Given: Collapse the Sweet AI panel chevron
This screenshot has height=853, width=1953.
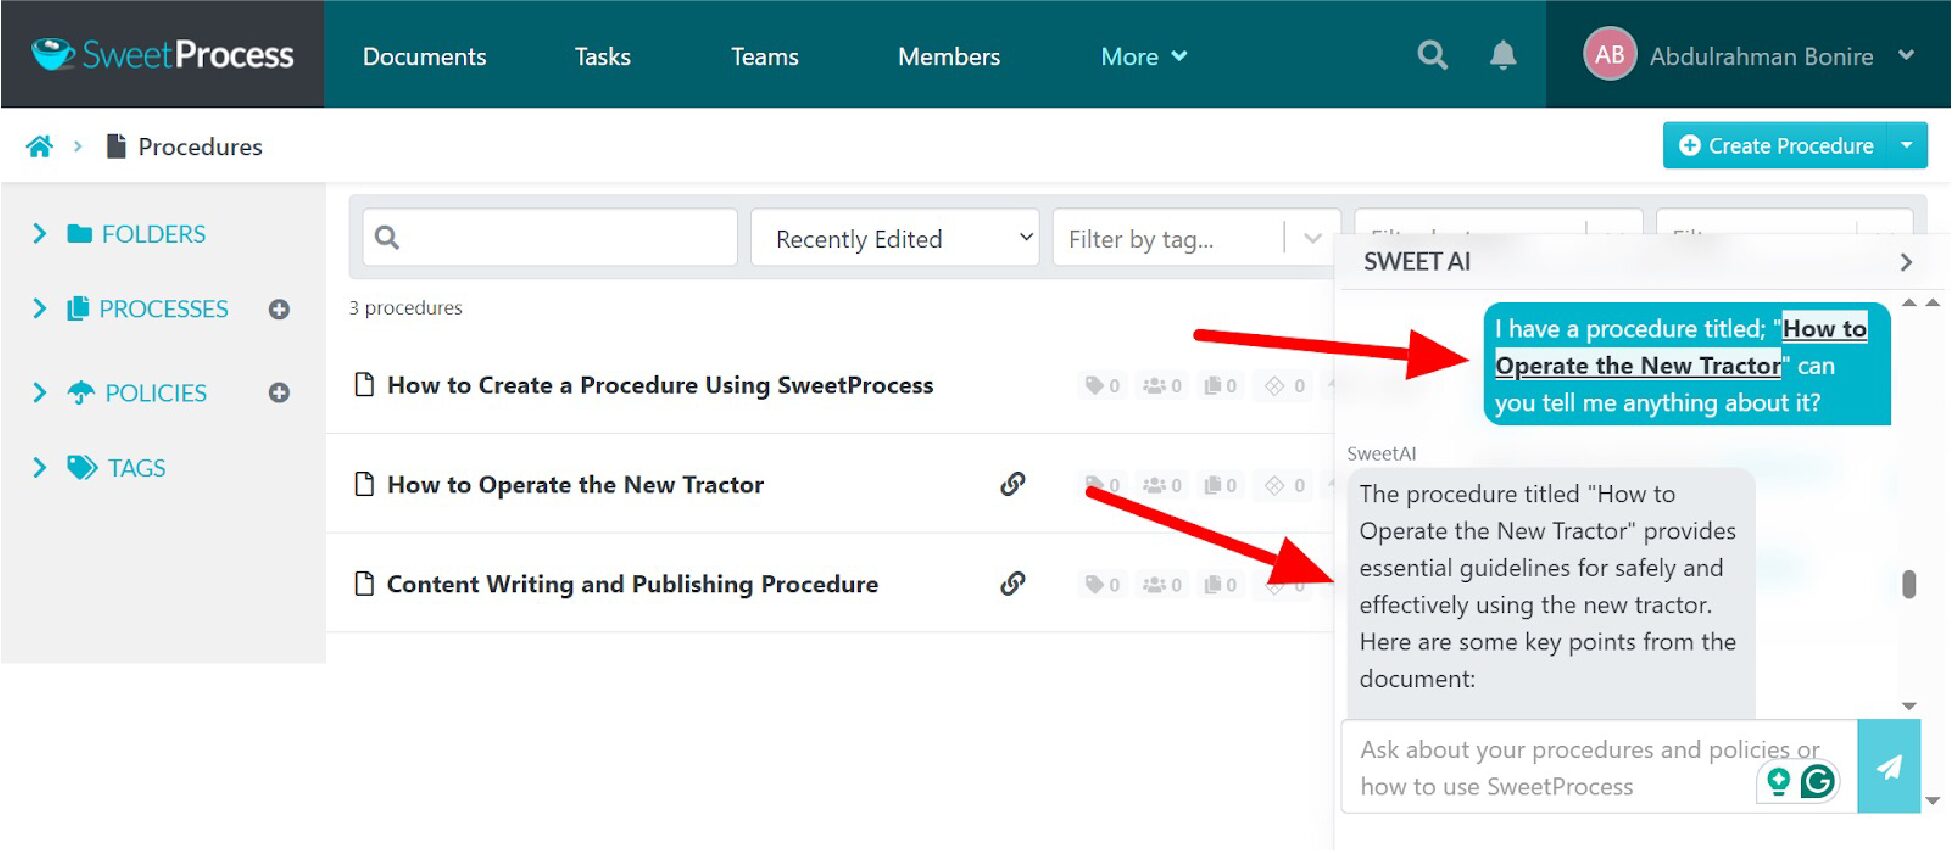Looking at the screenshot, I should [x=1906, y=262].
